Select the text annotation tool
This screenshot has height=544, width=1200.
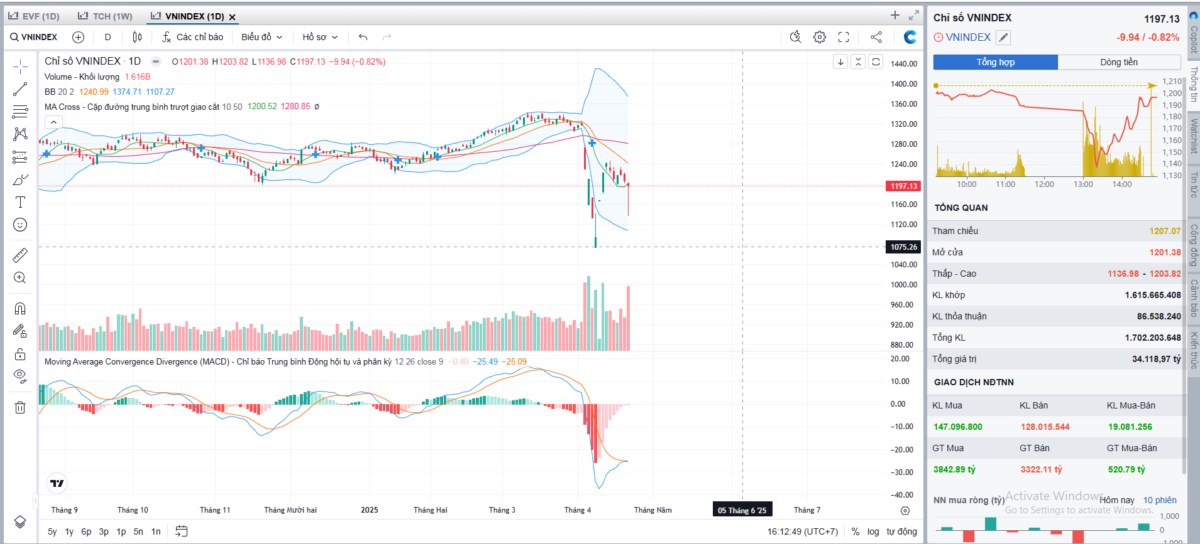pyautogui.click(x=19, y=202)
